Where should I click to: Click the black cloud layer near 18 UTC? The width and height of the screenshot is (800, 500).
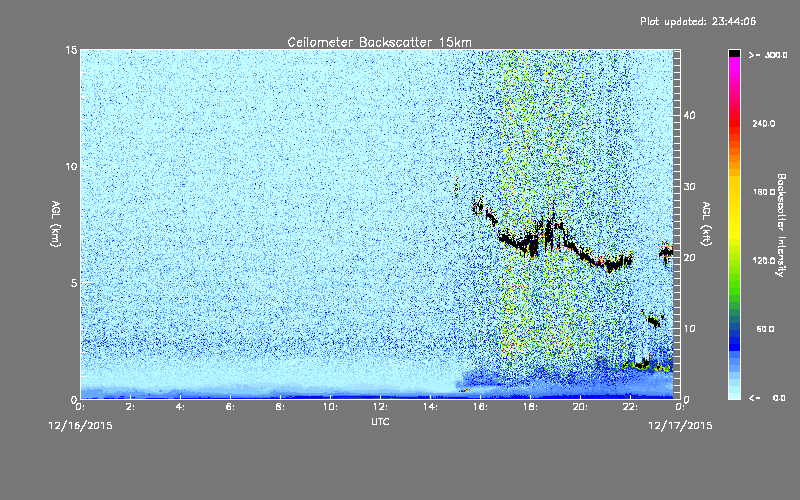click(x=531, y=243)
